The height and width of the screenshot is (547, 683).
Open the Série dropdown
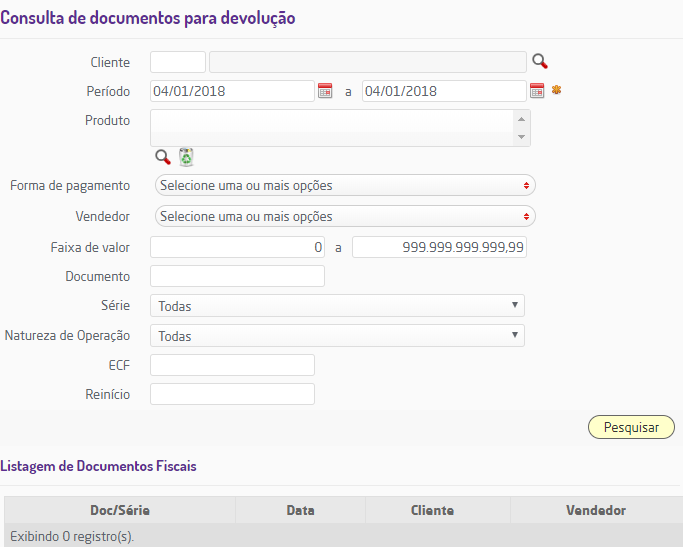pos(337,306)
